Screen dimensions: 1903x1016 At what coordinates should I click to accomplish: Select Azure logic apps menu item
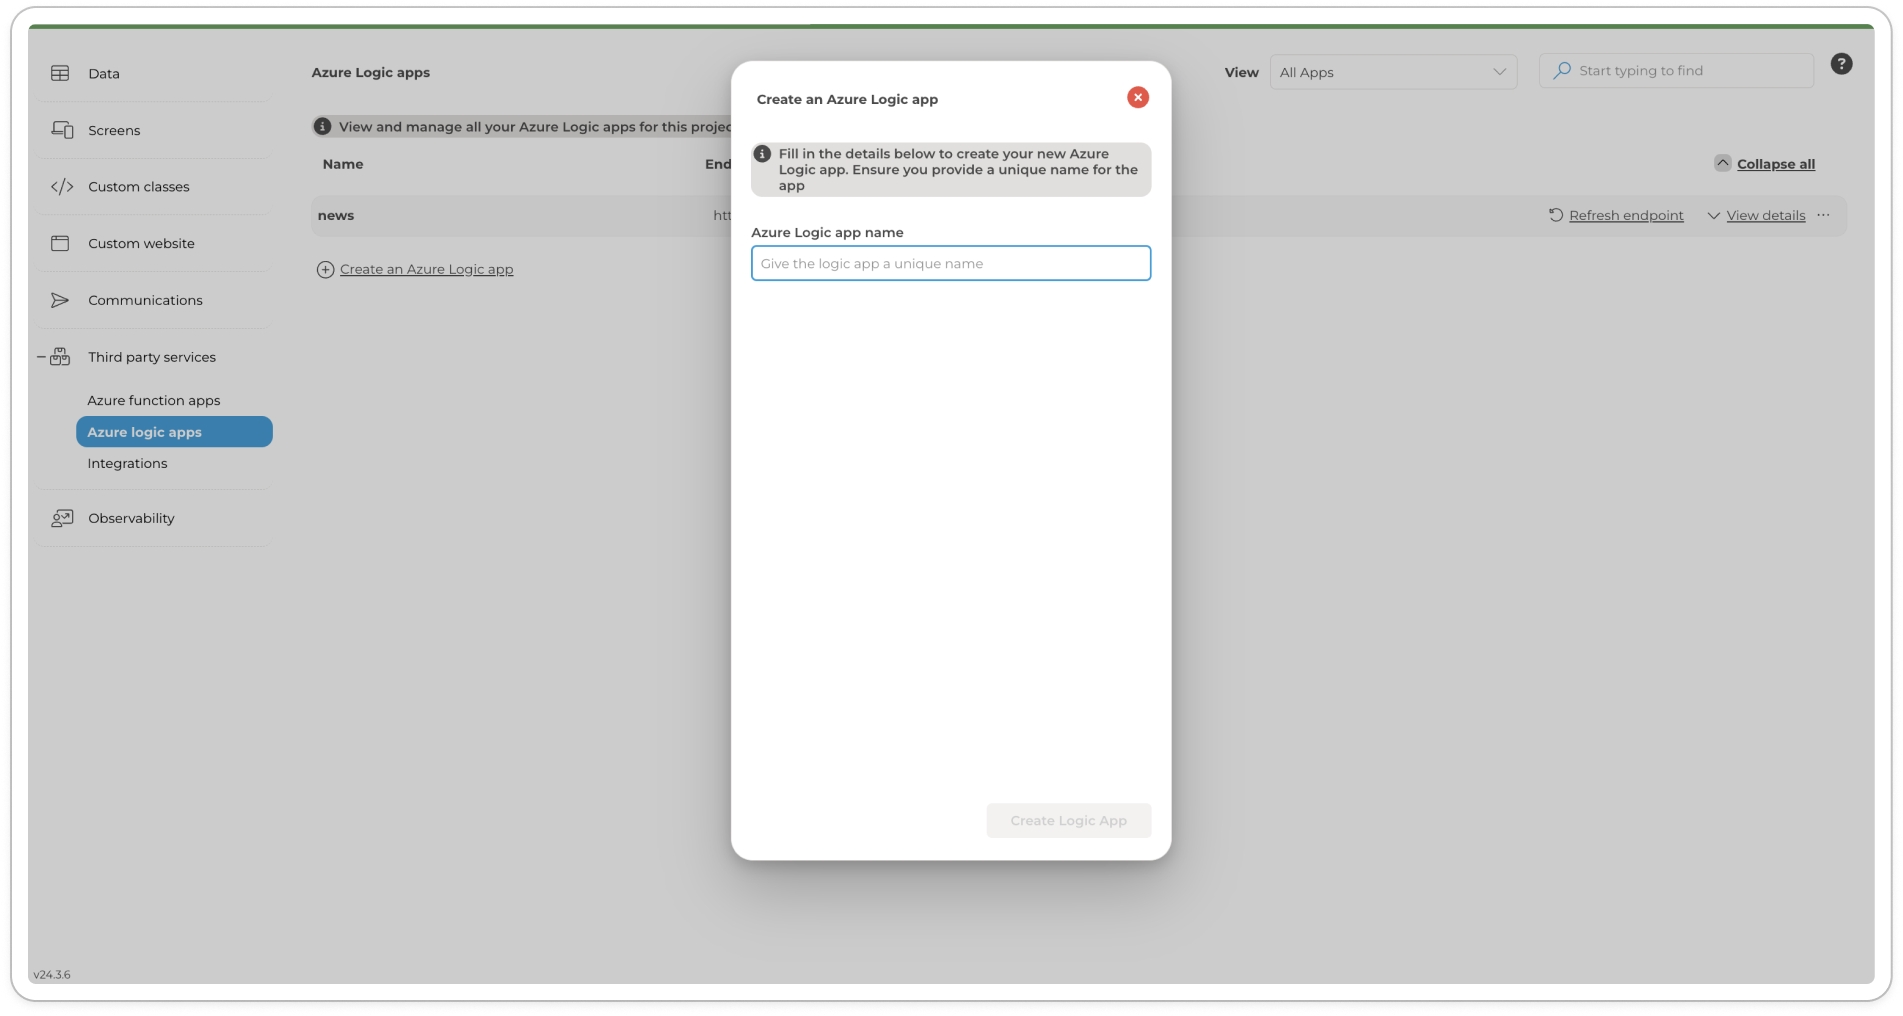[173, 432]
